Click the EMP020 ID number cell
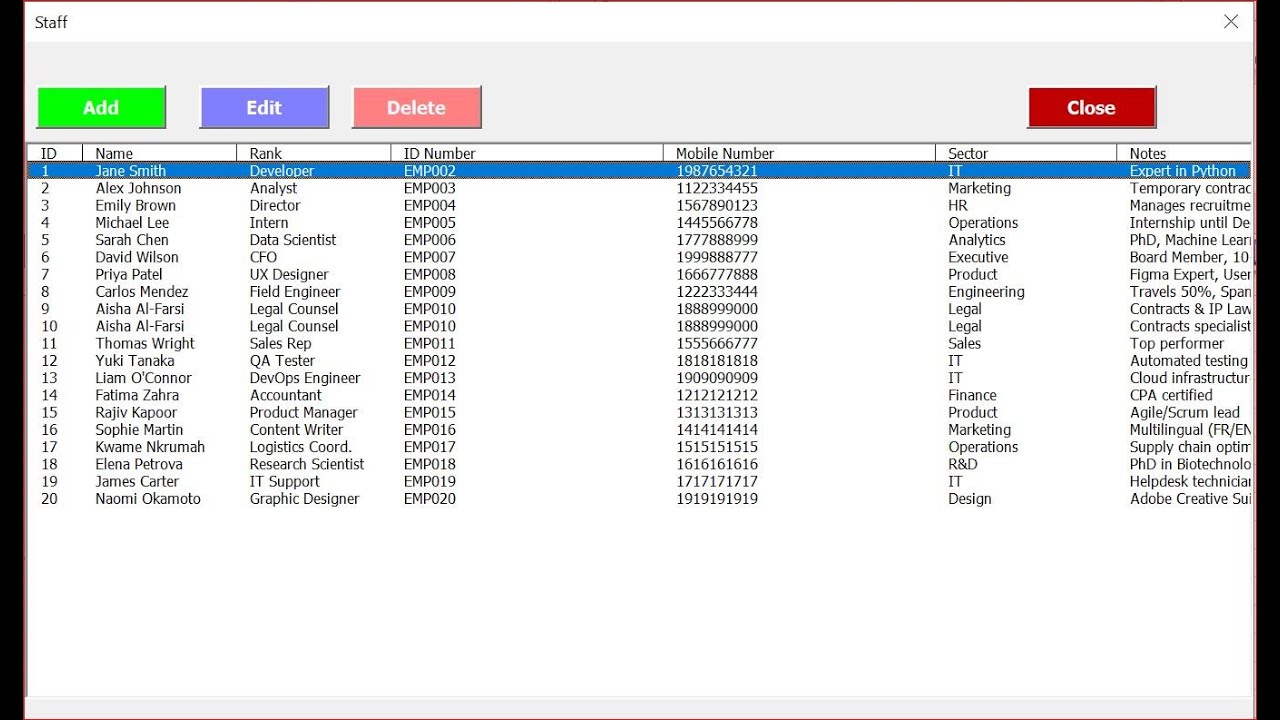Viewport: 1280px width, 720px height. [430, 499]
